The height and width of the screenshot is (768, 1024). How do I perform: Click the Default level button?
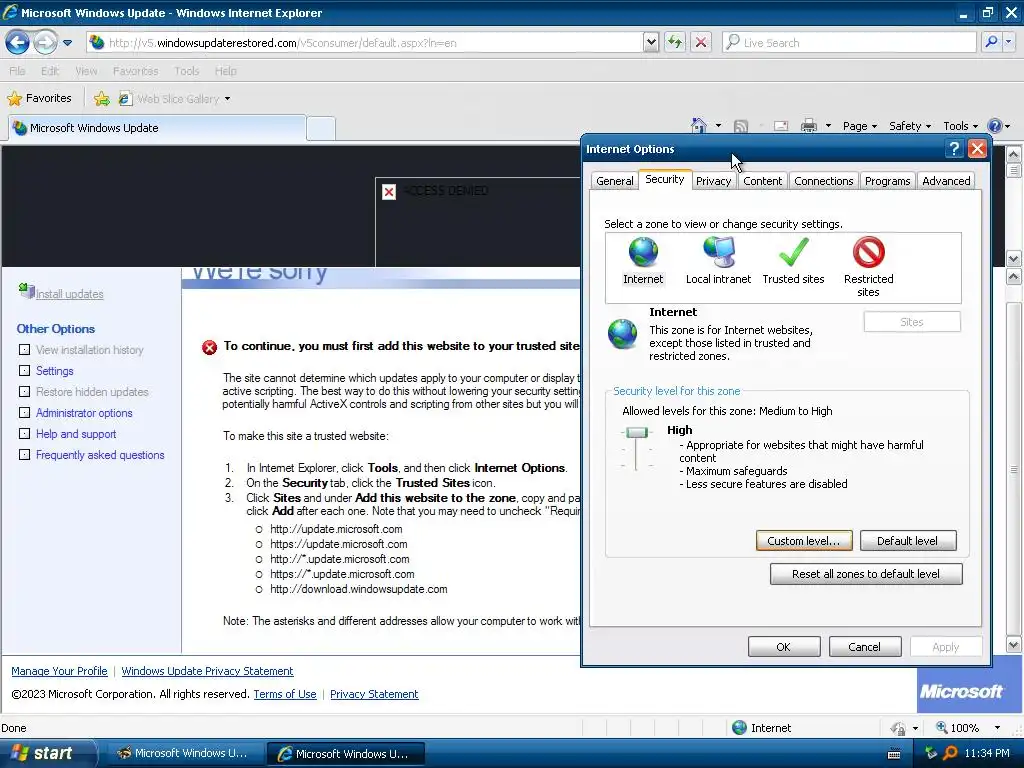point(908,541)
